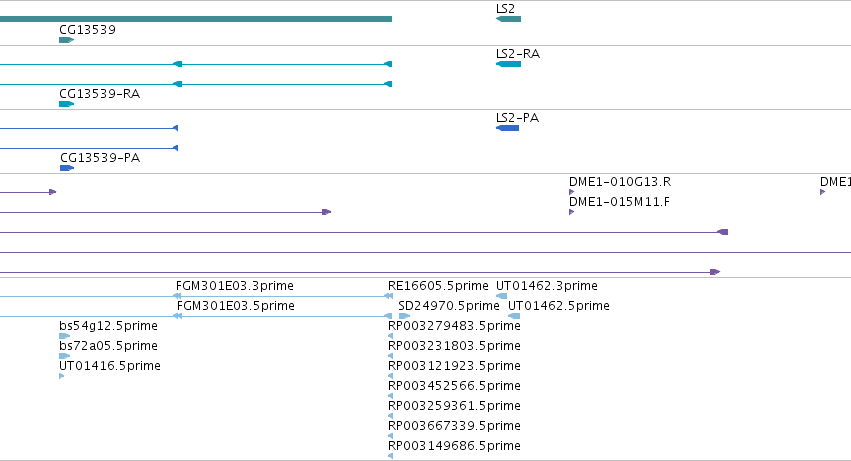Click the bs72a05.5prime EST glyph
The height and width of the screenshot is (461, 851).
coord(65,356)
